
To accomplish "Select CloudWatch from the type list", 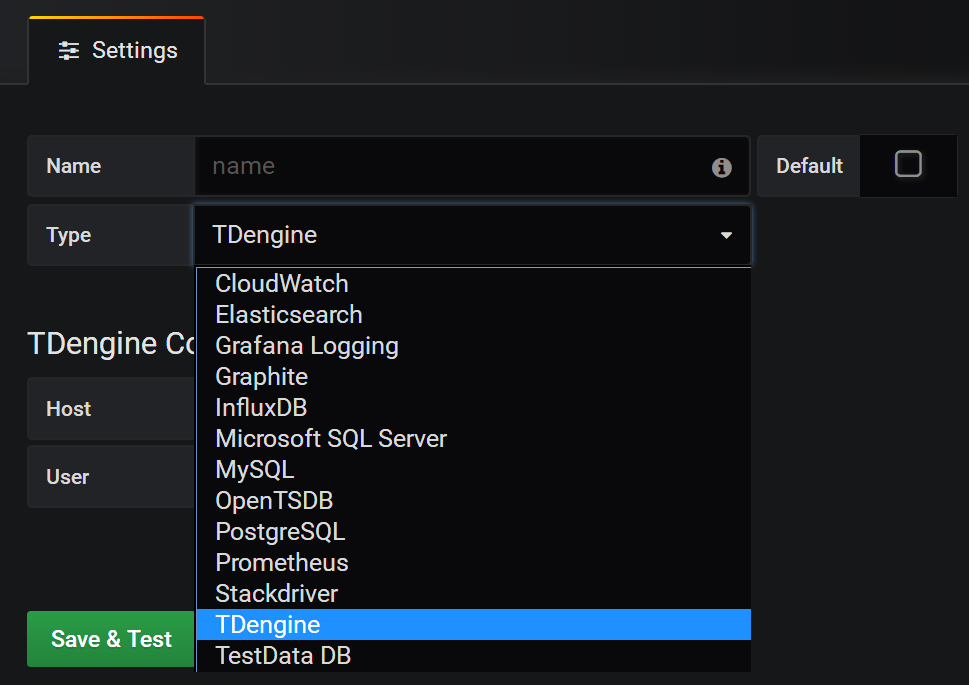I will [282, 284].
